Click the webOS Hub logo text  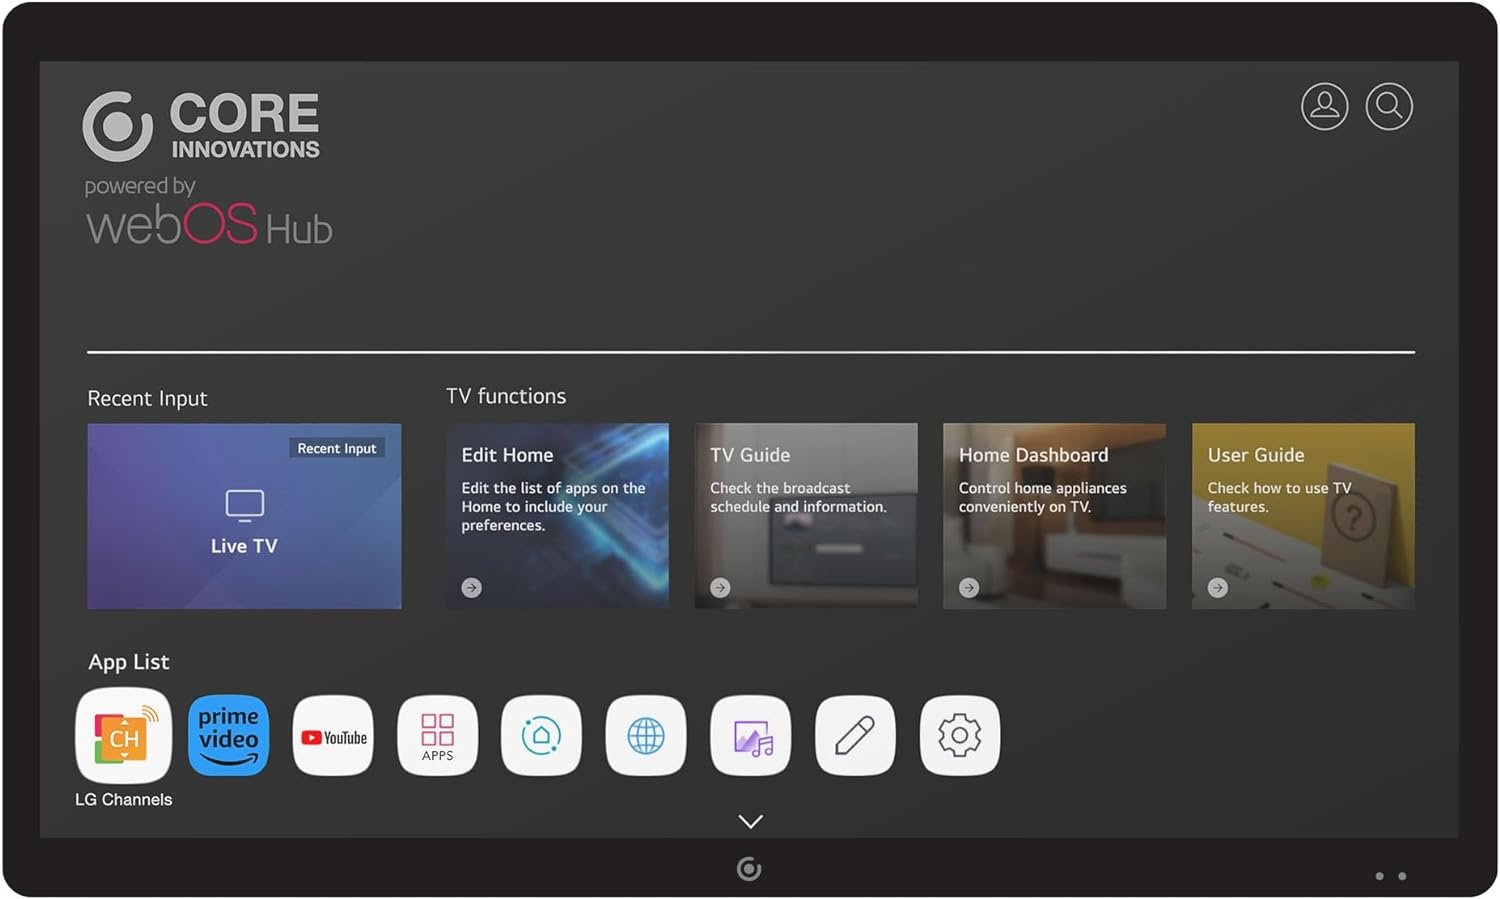[x=209, y=224]
